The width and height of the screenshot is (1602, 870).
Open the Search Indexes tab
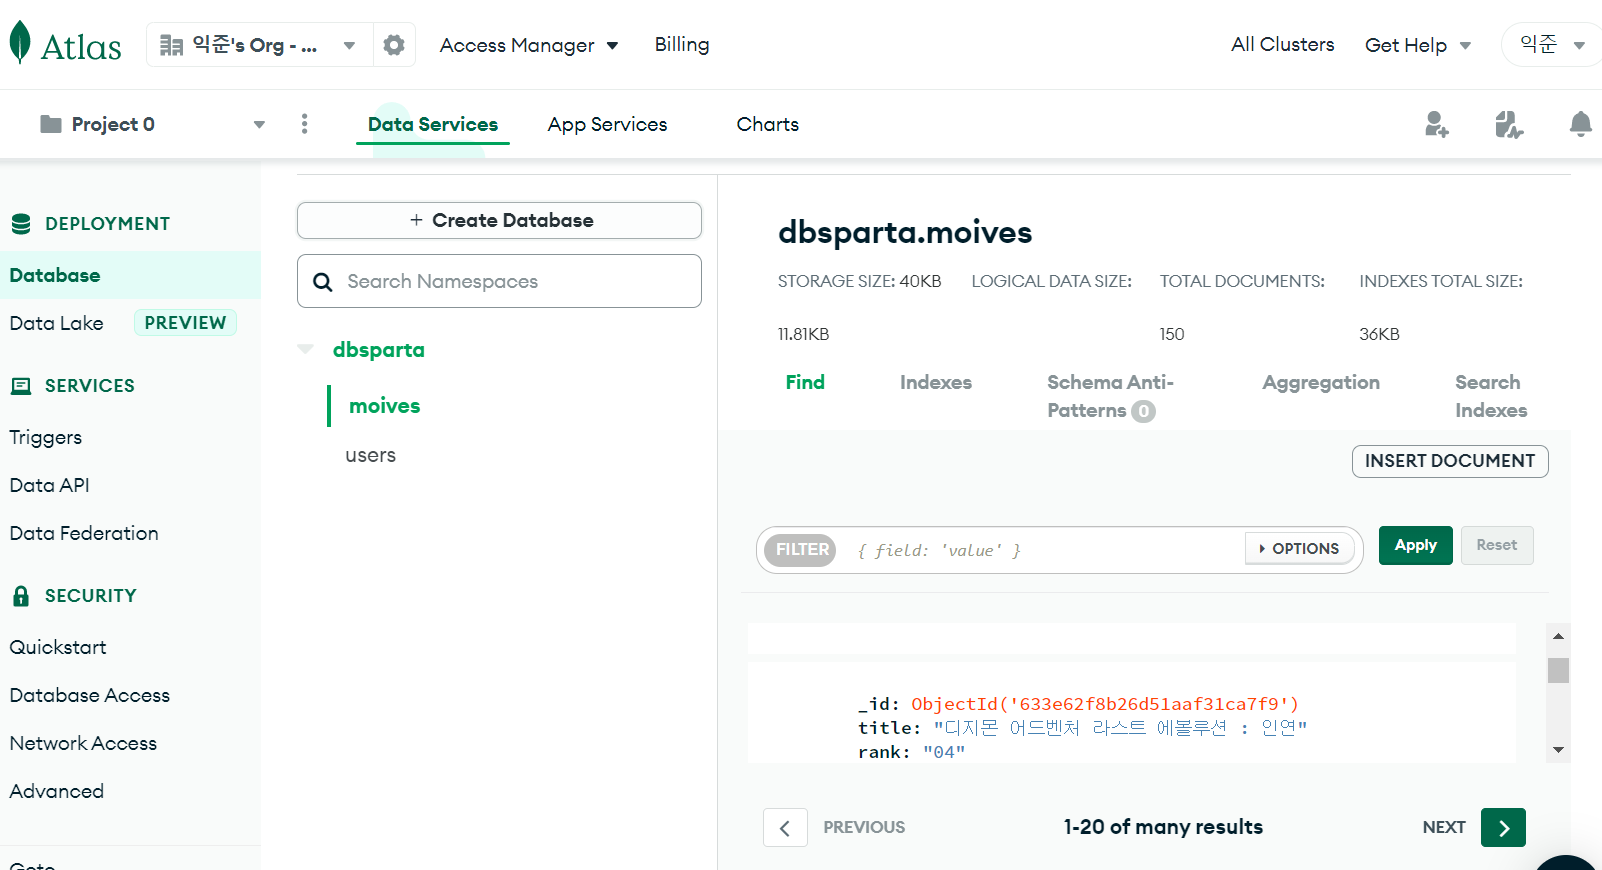tap(1491, 396)
